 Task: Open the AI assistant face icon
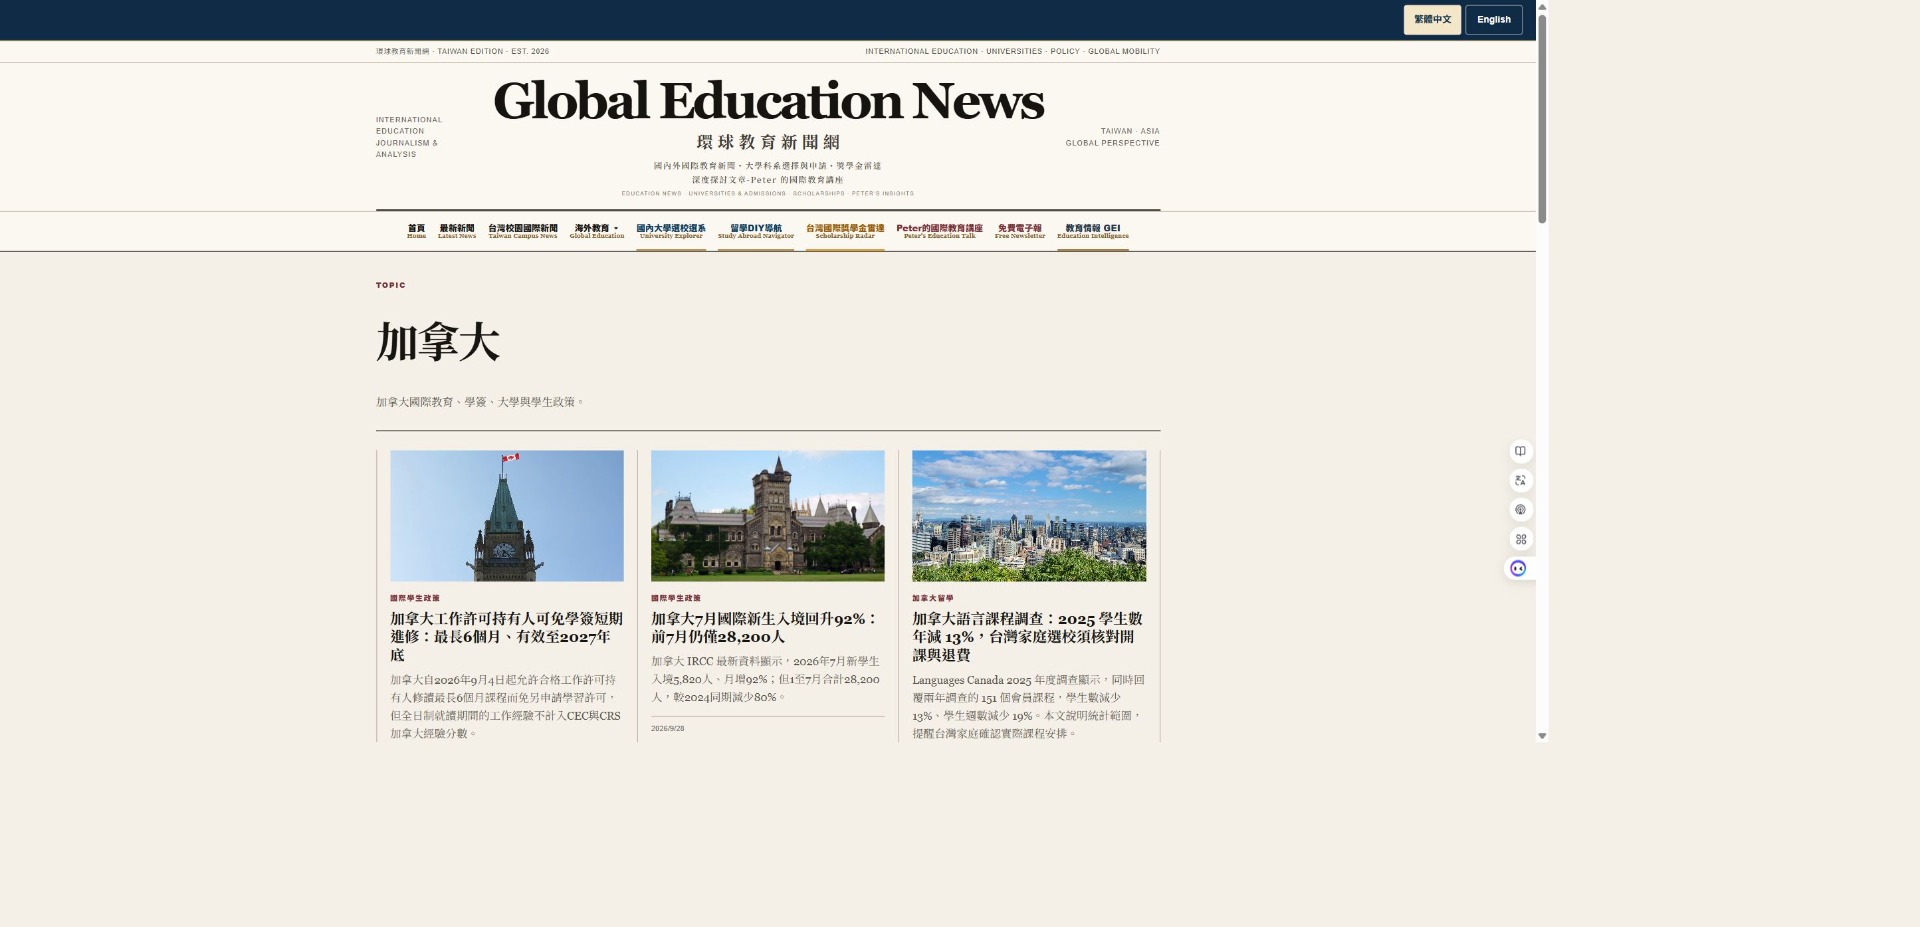[1518, 568]
